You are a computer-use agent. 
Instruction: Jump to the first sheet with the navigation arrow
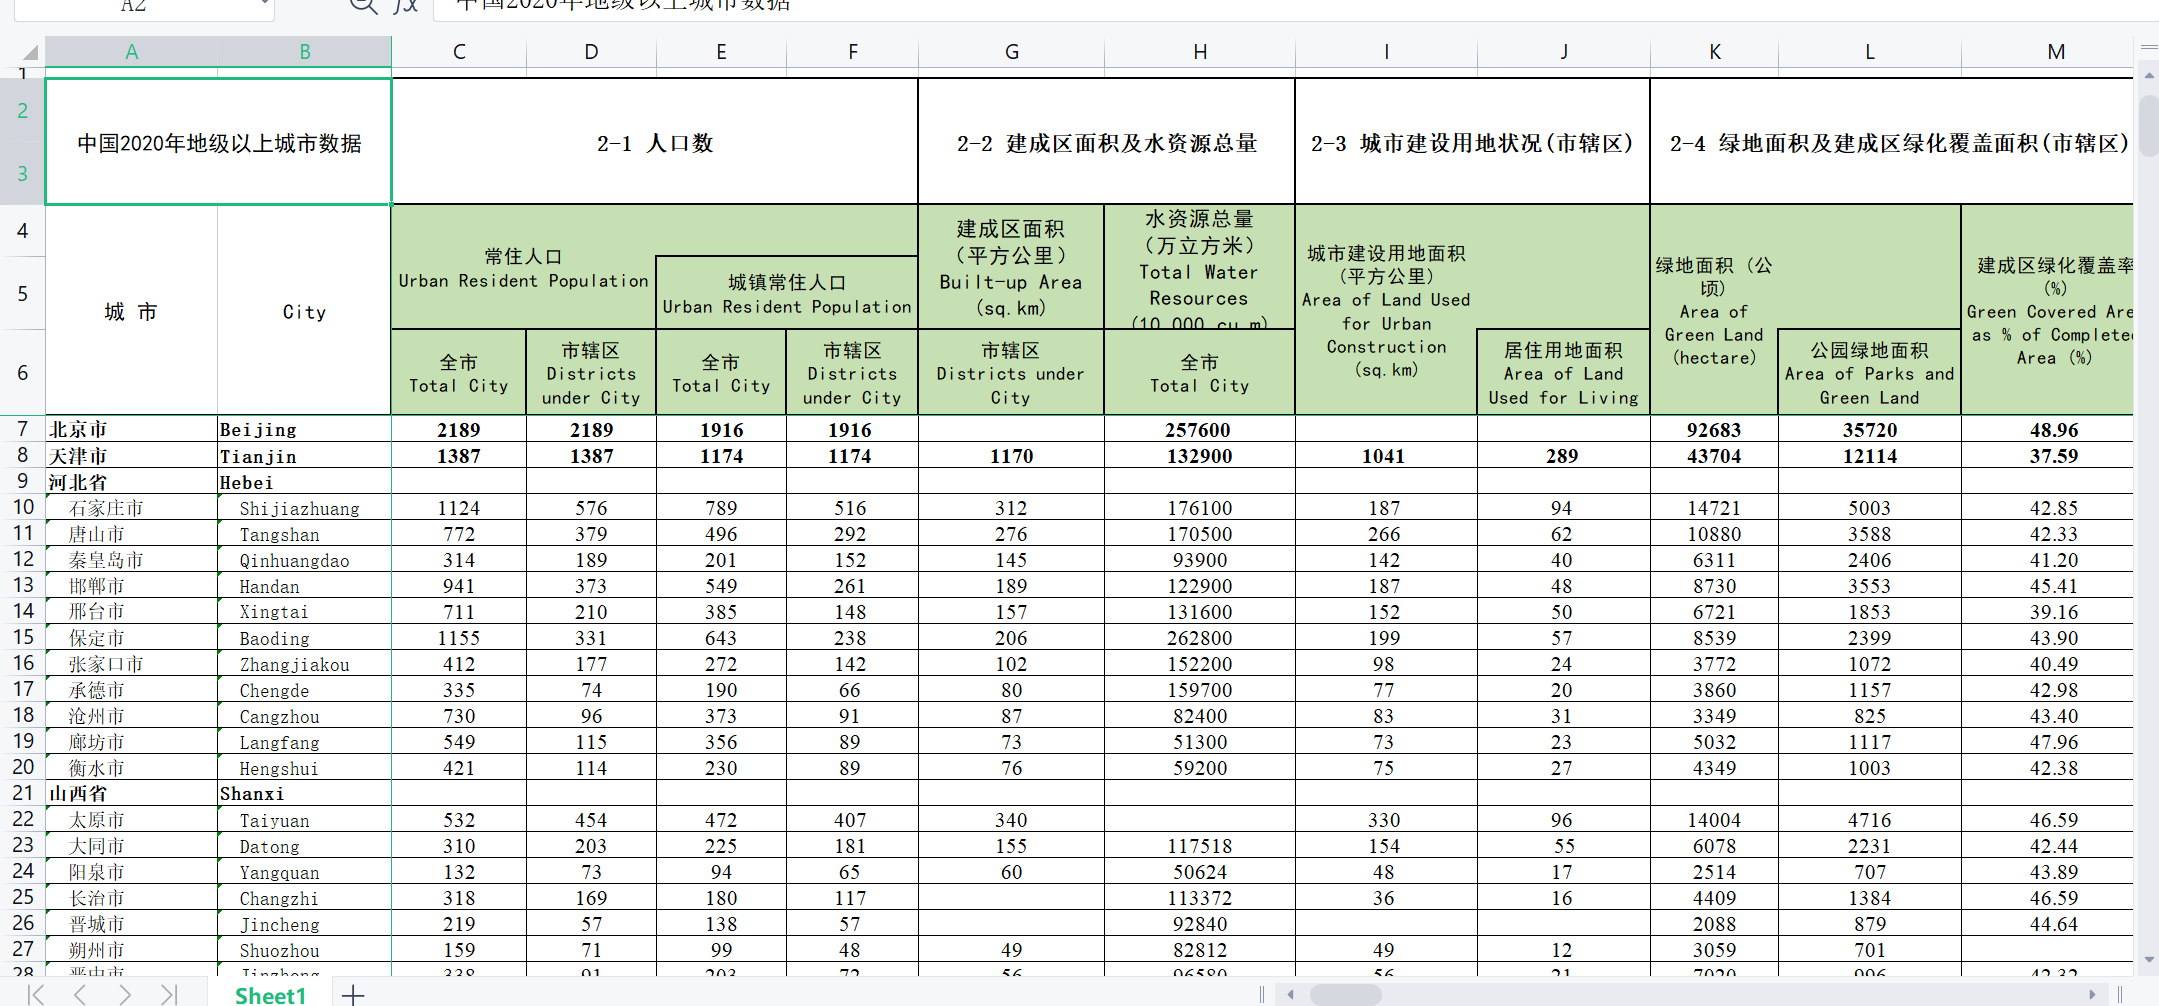tap(36, 994)
